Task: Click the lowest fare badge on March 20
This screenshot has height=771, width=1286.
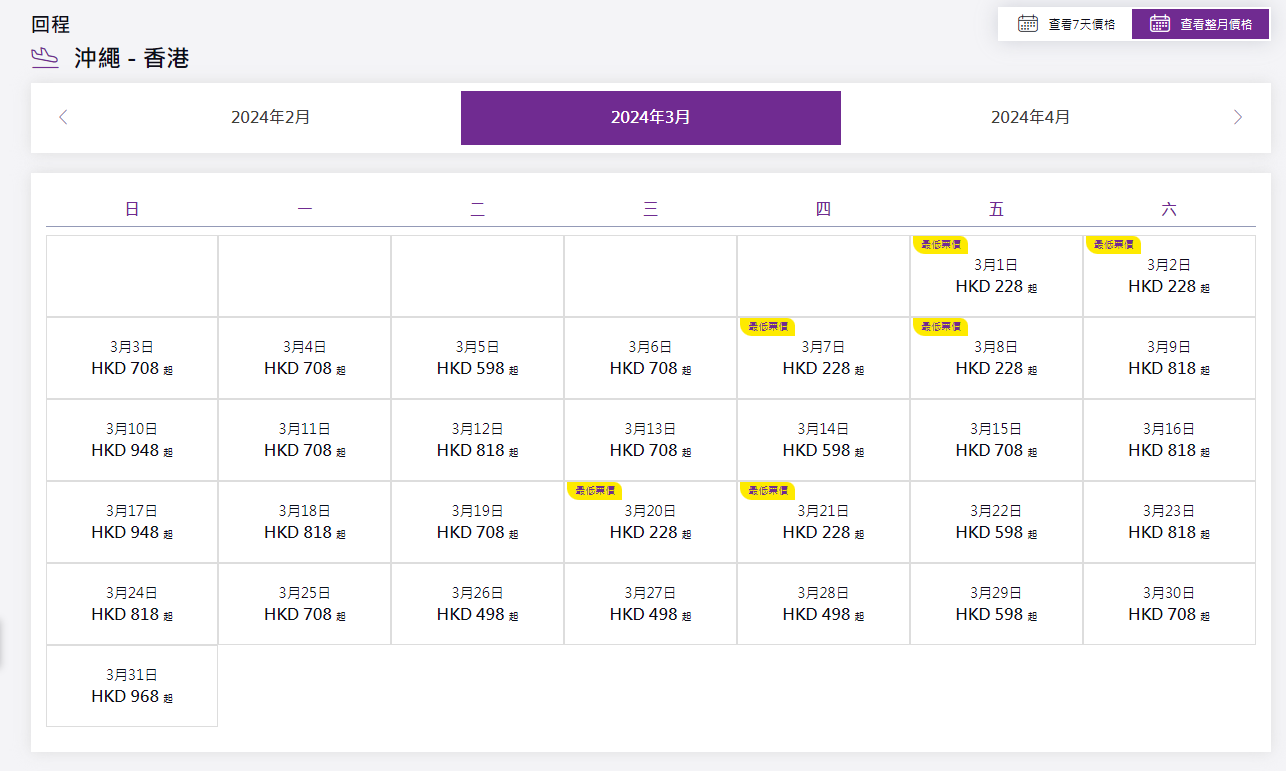Action: click(x=594, y=490)
